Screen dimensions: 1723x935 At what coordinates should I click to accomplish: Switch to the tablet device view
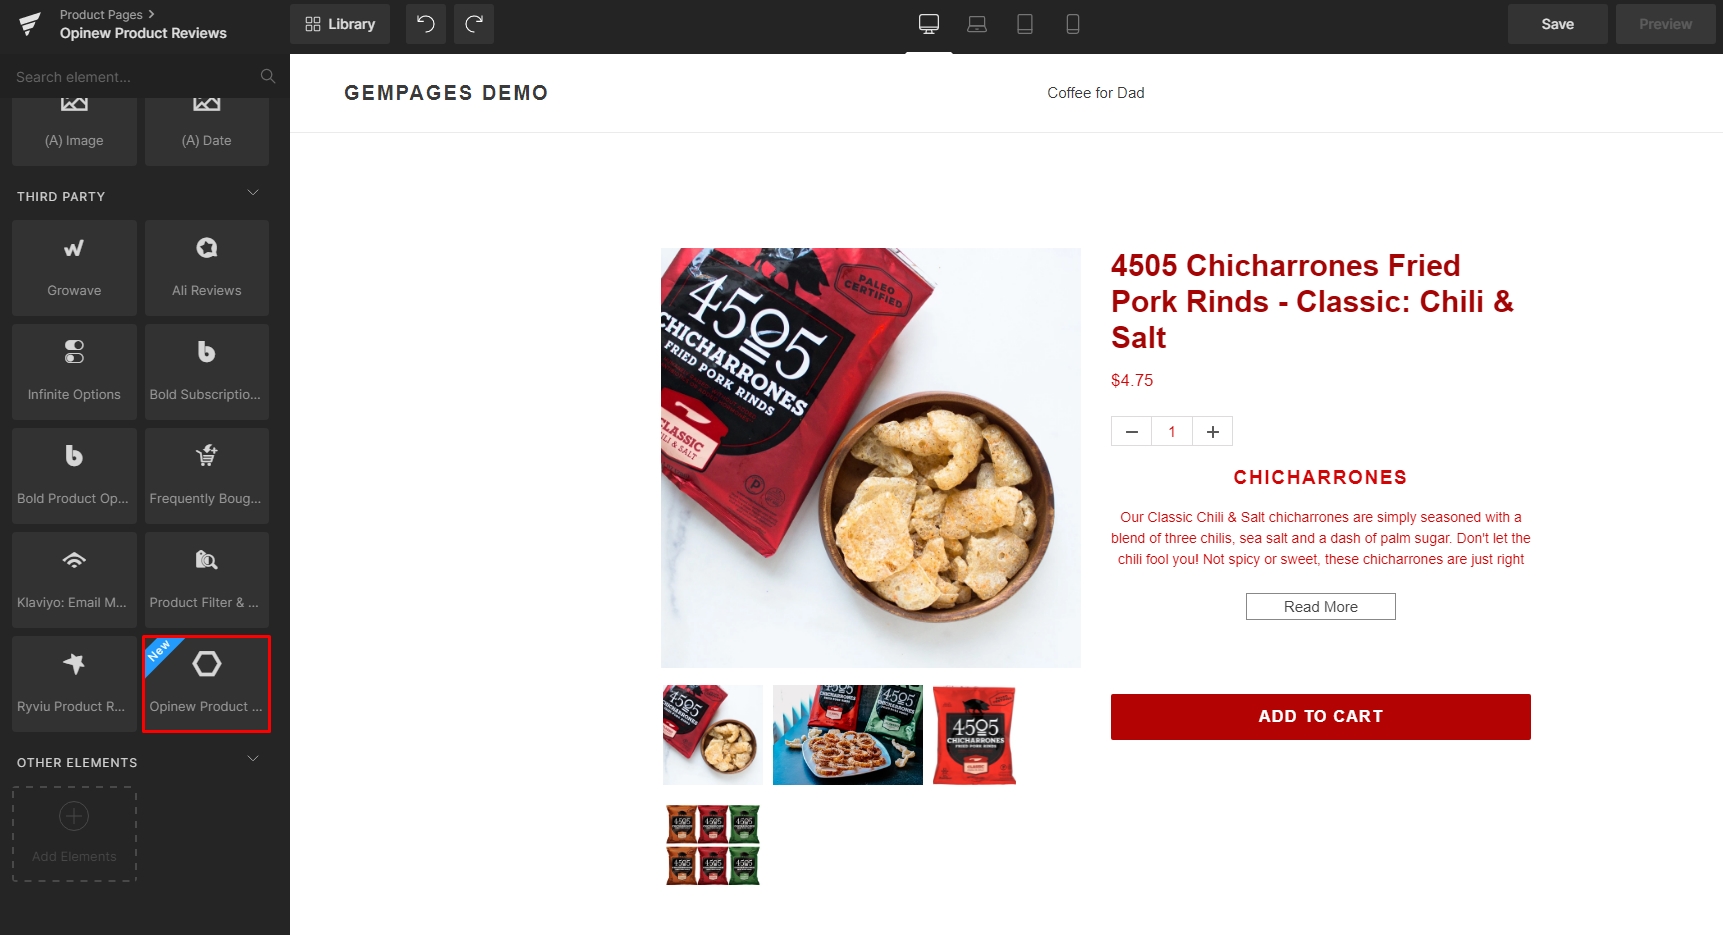coord(1025,24)
